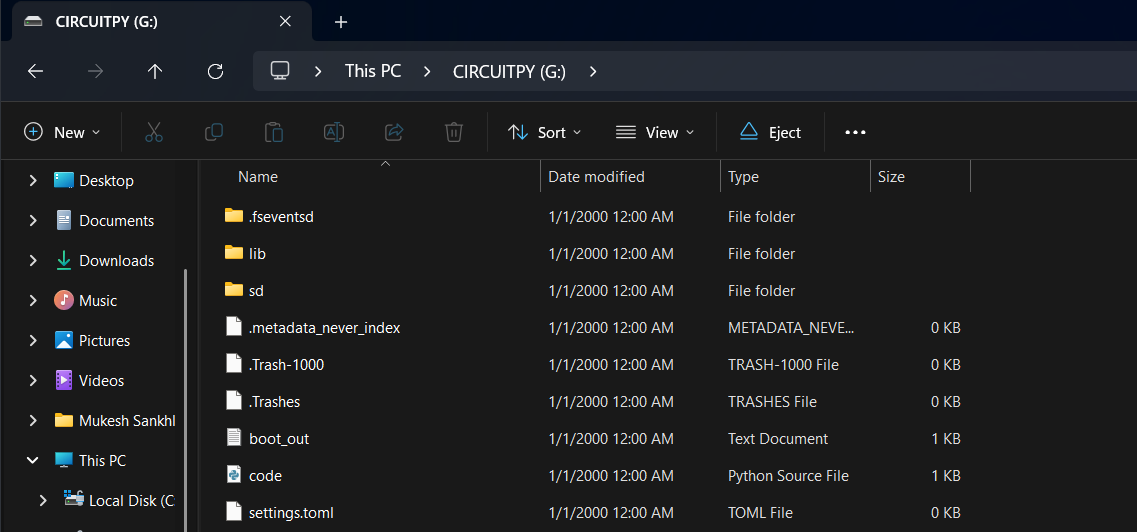This screenshot has width=1137, height=532.
Task: Click chevron after CIRCUITPY (G:) in breadcrumb
Action: click(x=592, y=71)
